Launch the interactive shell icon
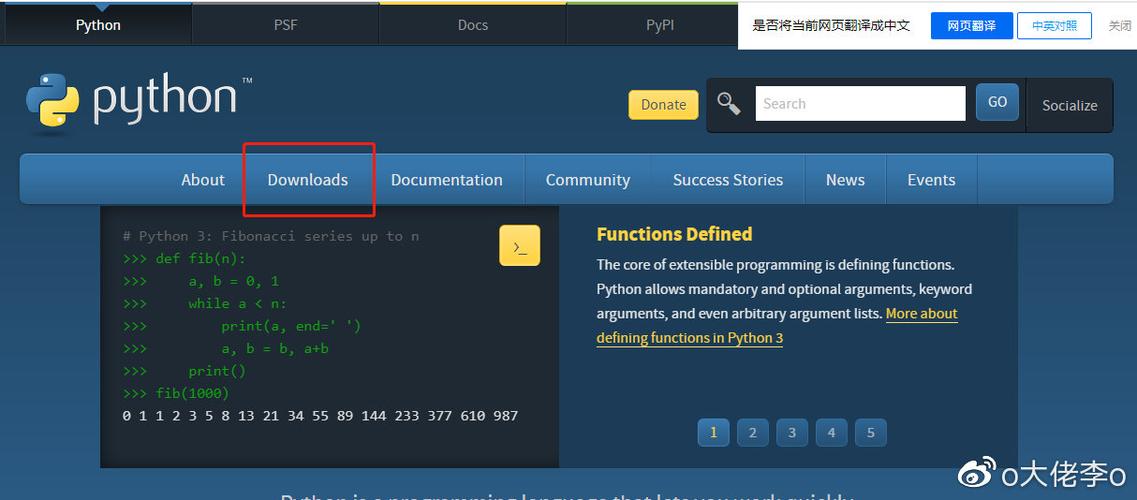Screen dimensions: 1137x500 pyautogui.click(x=519, y=245)
